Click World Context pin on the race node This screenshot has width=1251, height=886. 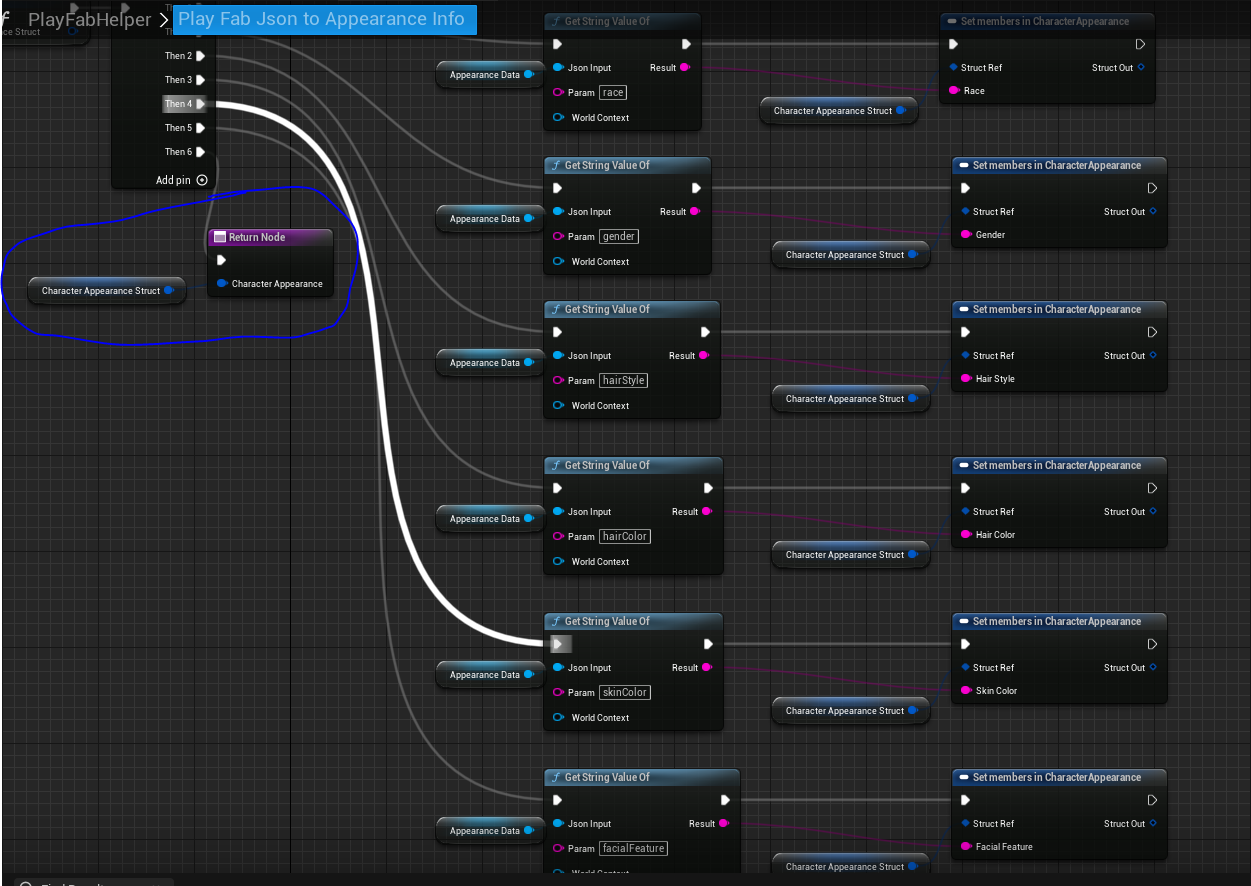click(558, 118)
